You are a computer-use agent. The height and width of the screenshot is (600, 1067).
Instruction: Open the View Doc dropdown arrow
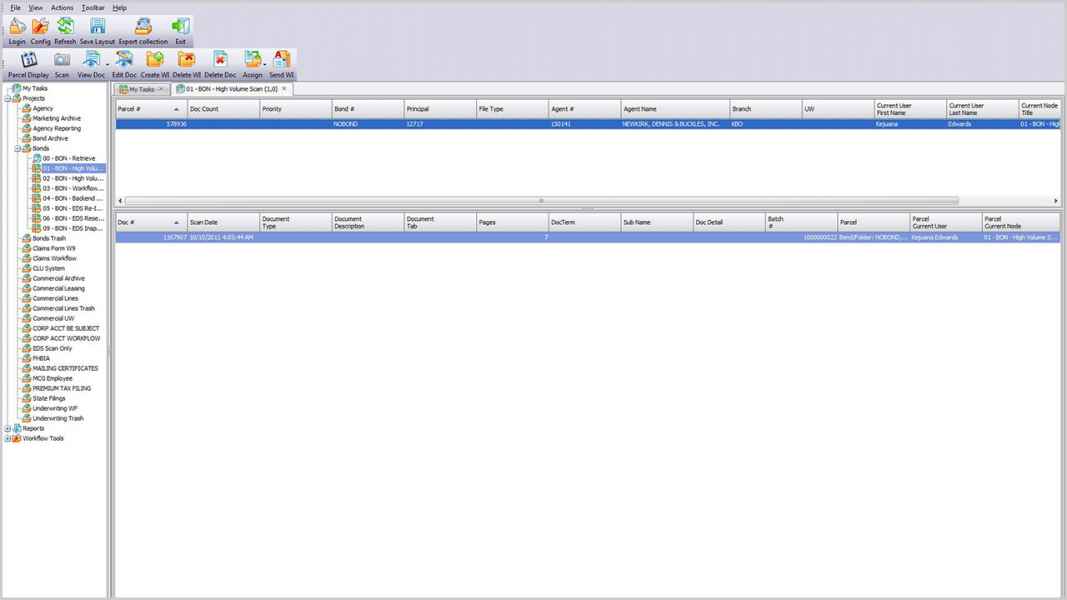106,65
